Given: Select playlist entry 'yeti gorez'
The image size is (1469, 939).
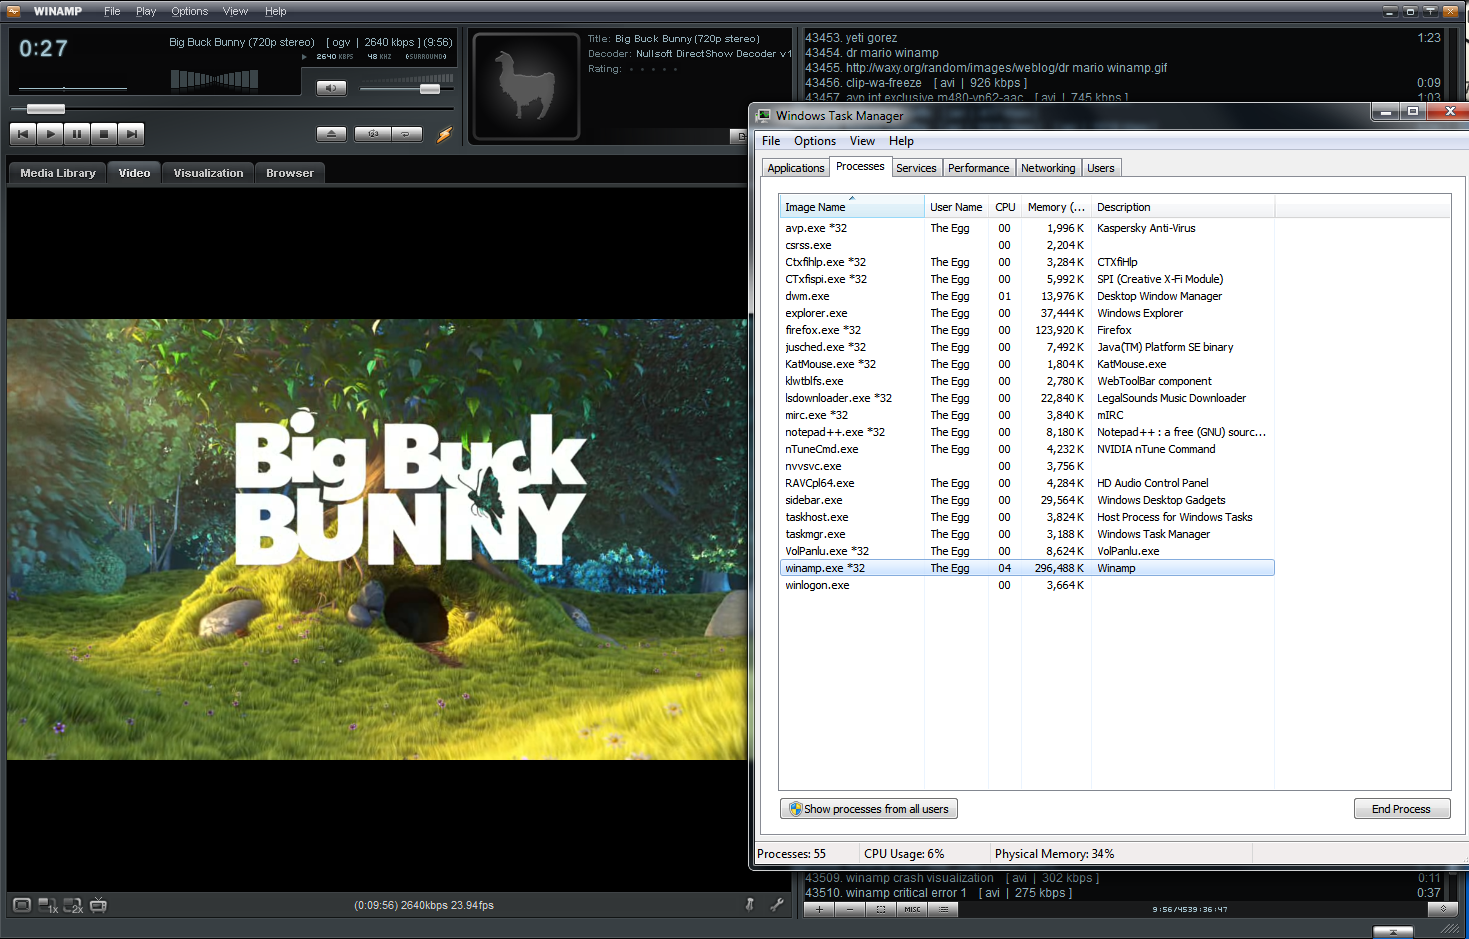Looking at the screenshot, I should pos(1123,38).
